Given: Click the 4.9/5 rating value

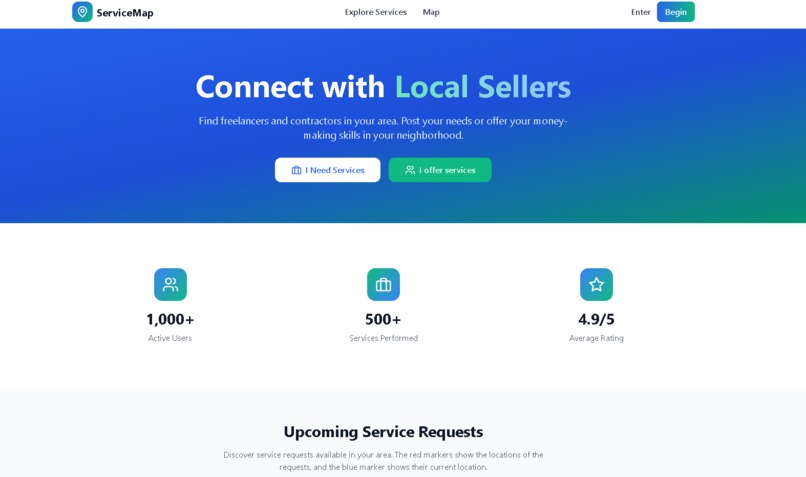Looking at the screenshot, I should (596, 319).
